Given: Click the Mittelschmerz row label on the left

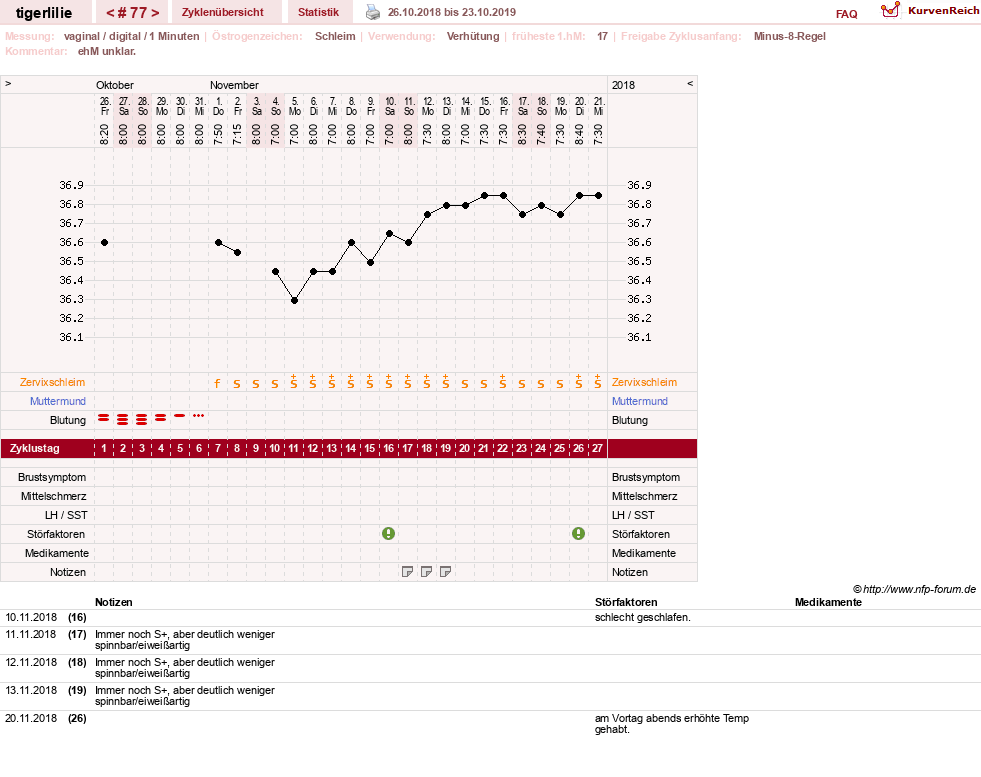Looking at the screenshot, I should [53, 496].
